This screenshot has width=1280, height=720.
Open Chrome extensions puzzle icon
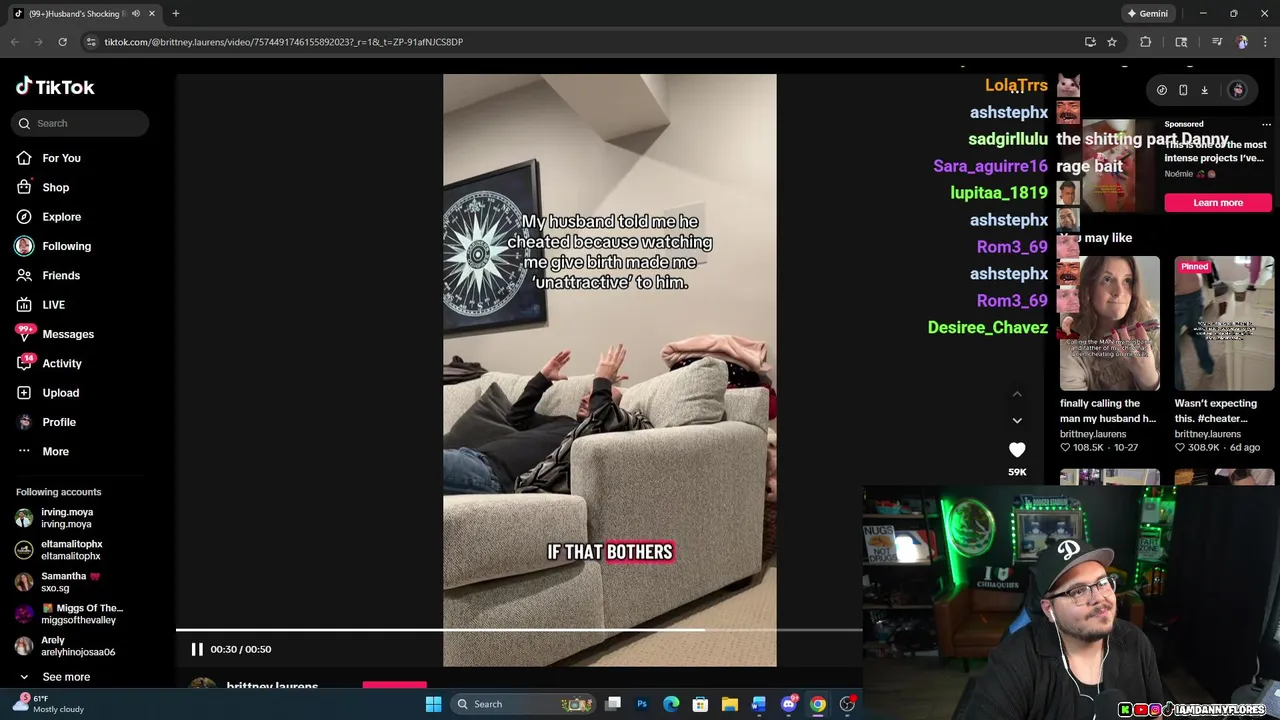pos(1146,42)
